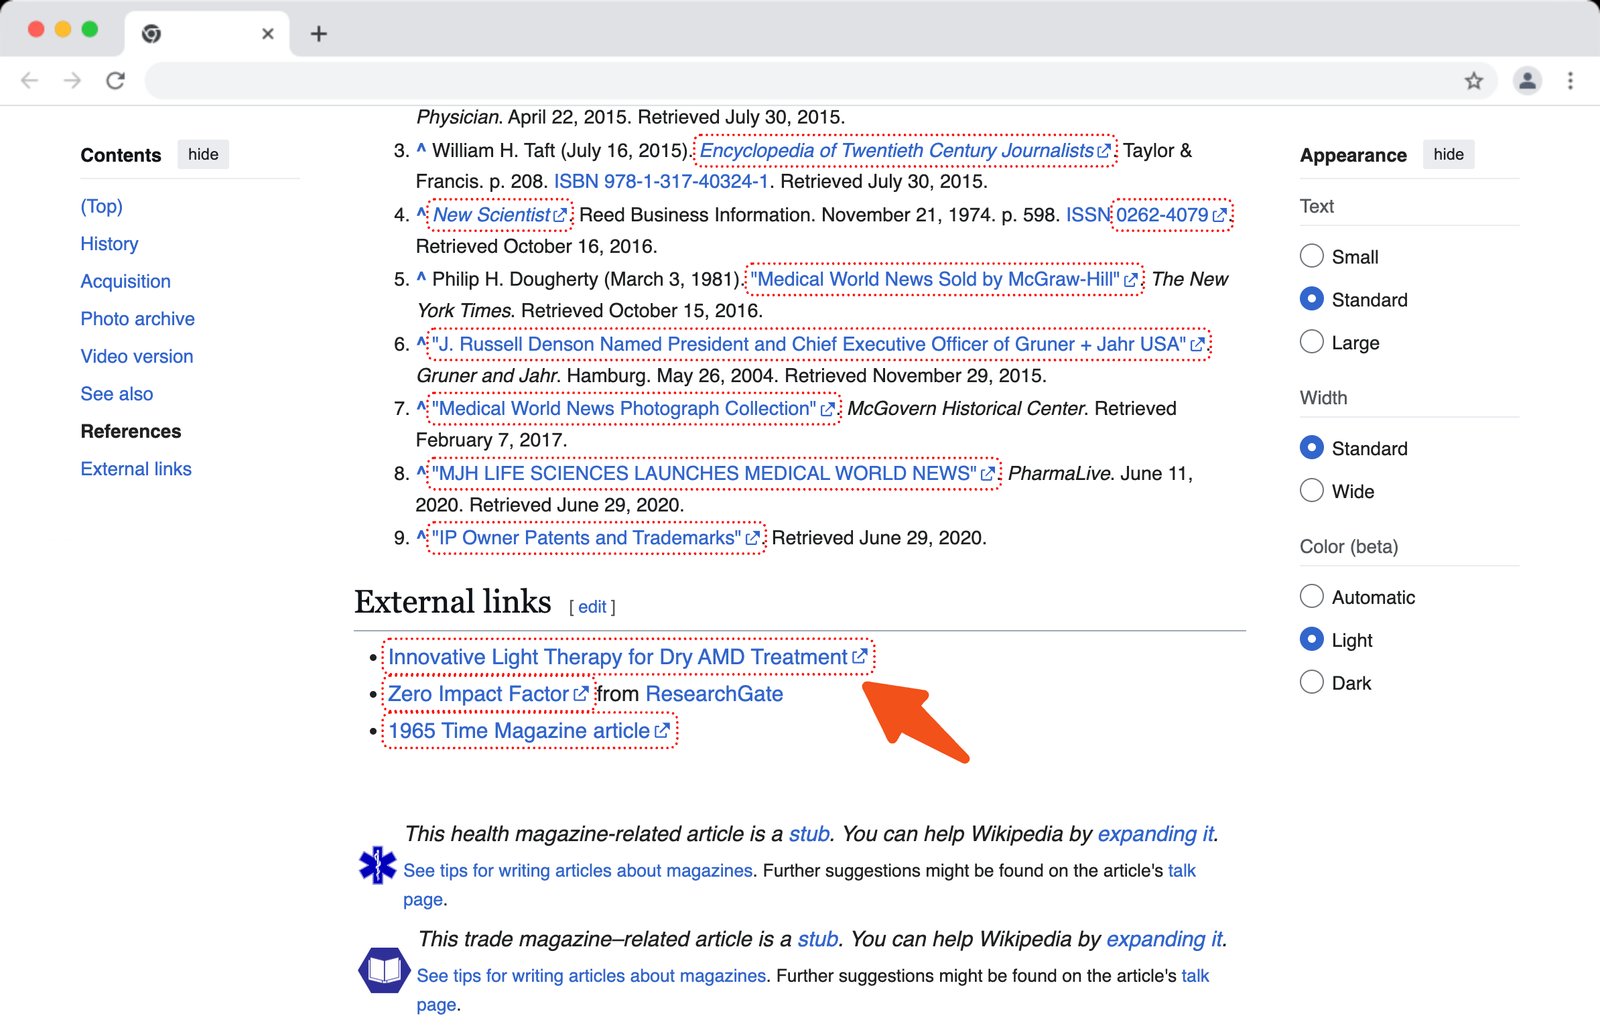Open a new tab with plus icon

pyautogui.click(x=318, y=34)
